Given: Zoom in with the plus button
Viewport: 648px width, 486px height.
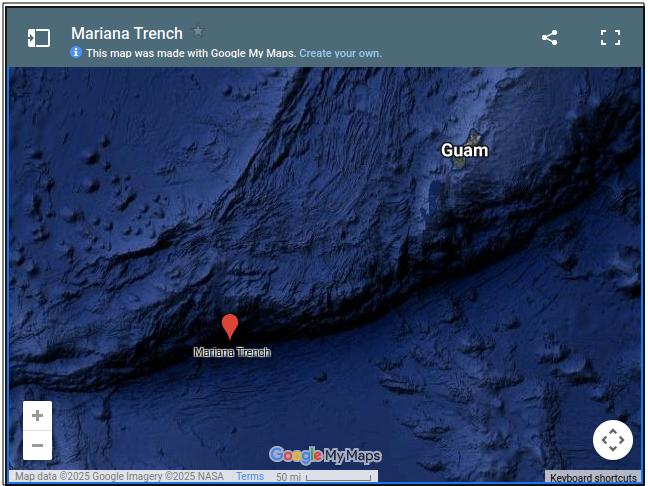Looking at the screenshot, I should (x=38, y=415).
